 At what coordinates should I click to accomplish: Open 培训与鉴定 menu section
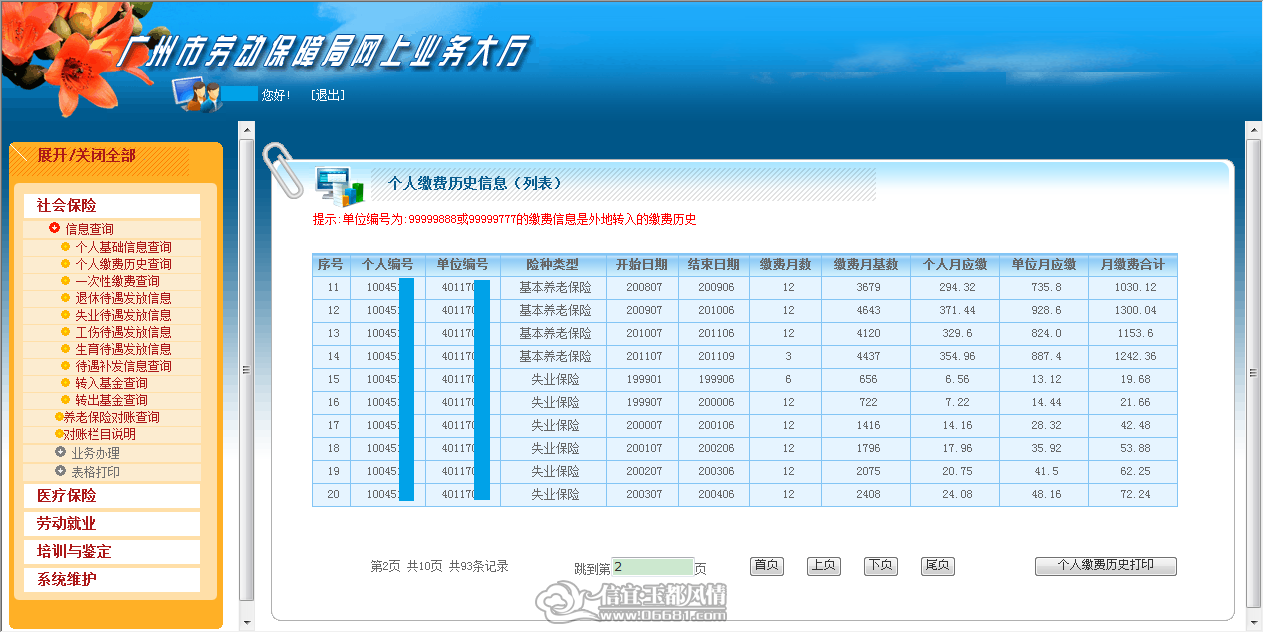pos(112,551)
